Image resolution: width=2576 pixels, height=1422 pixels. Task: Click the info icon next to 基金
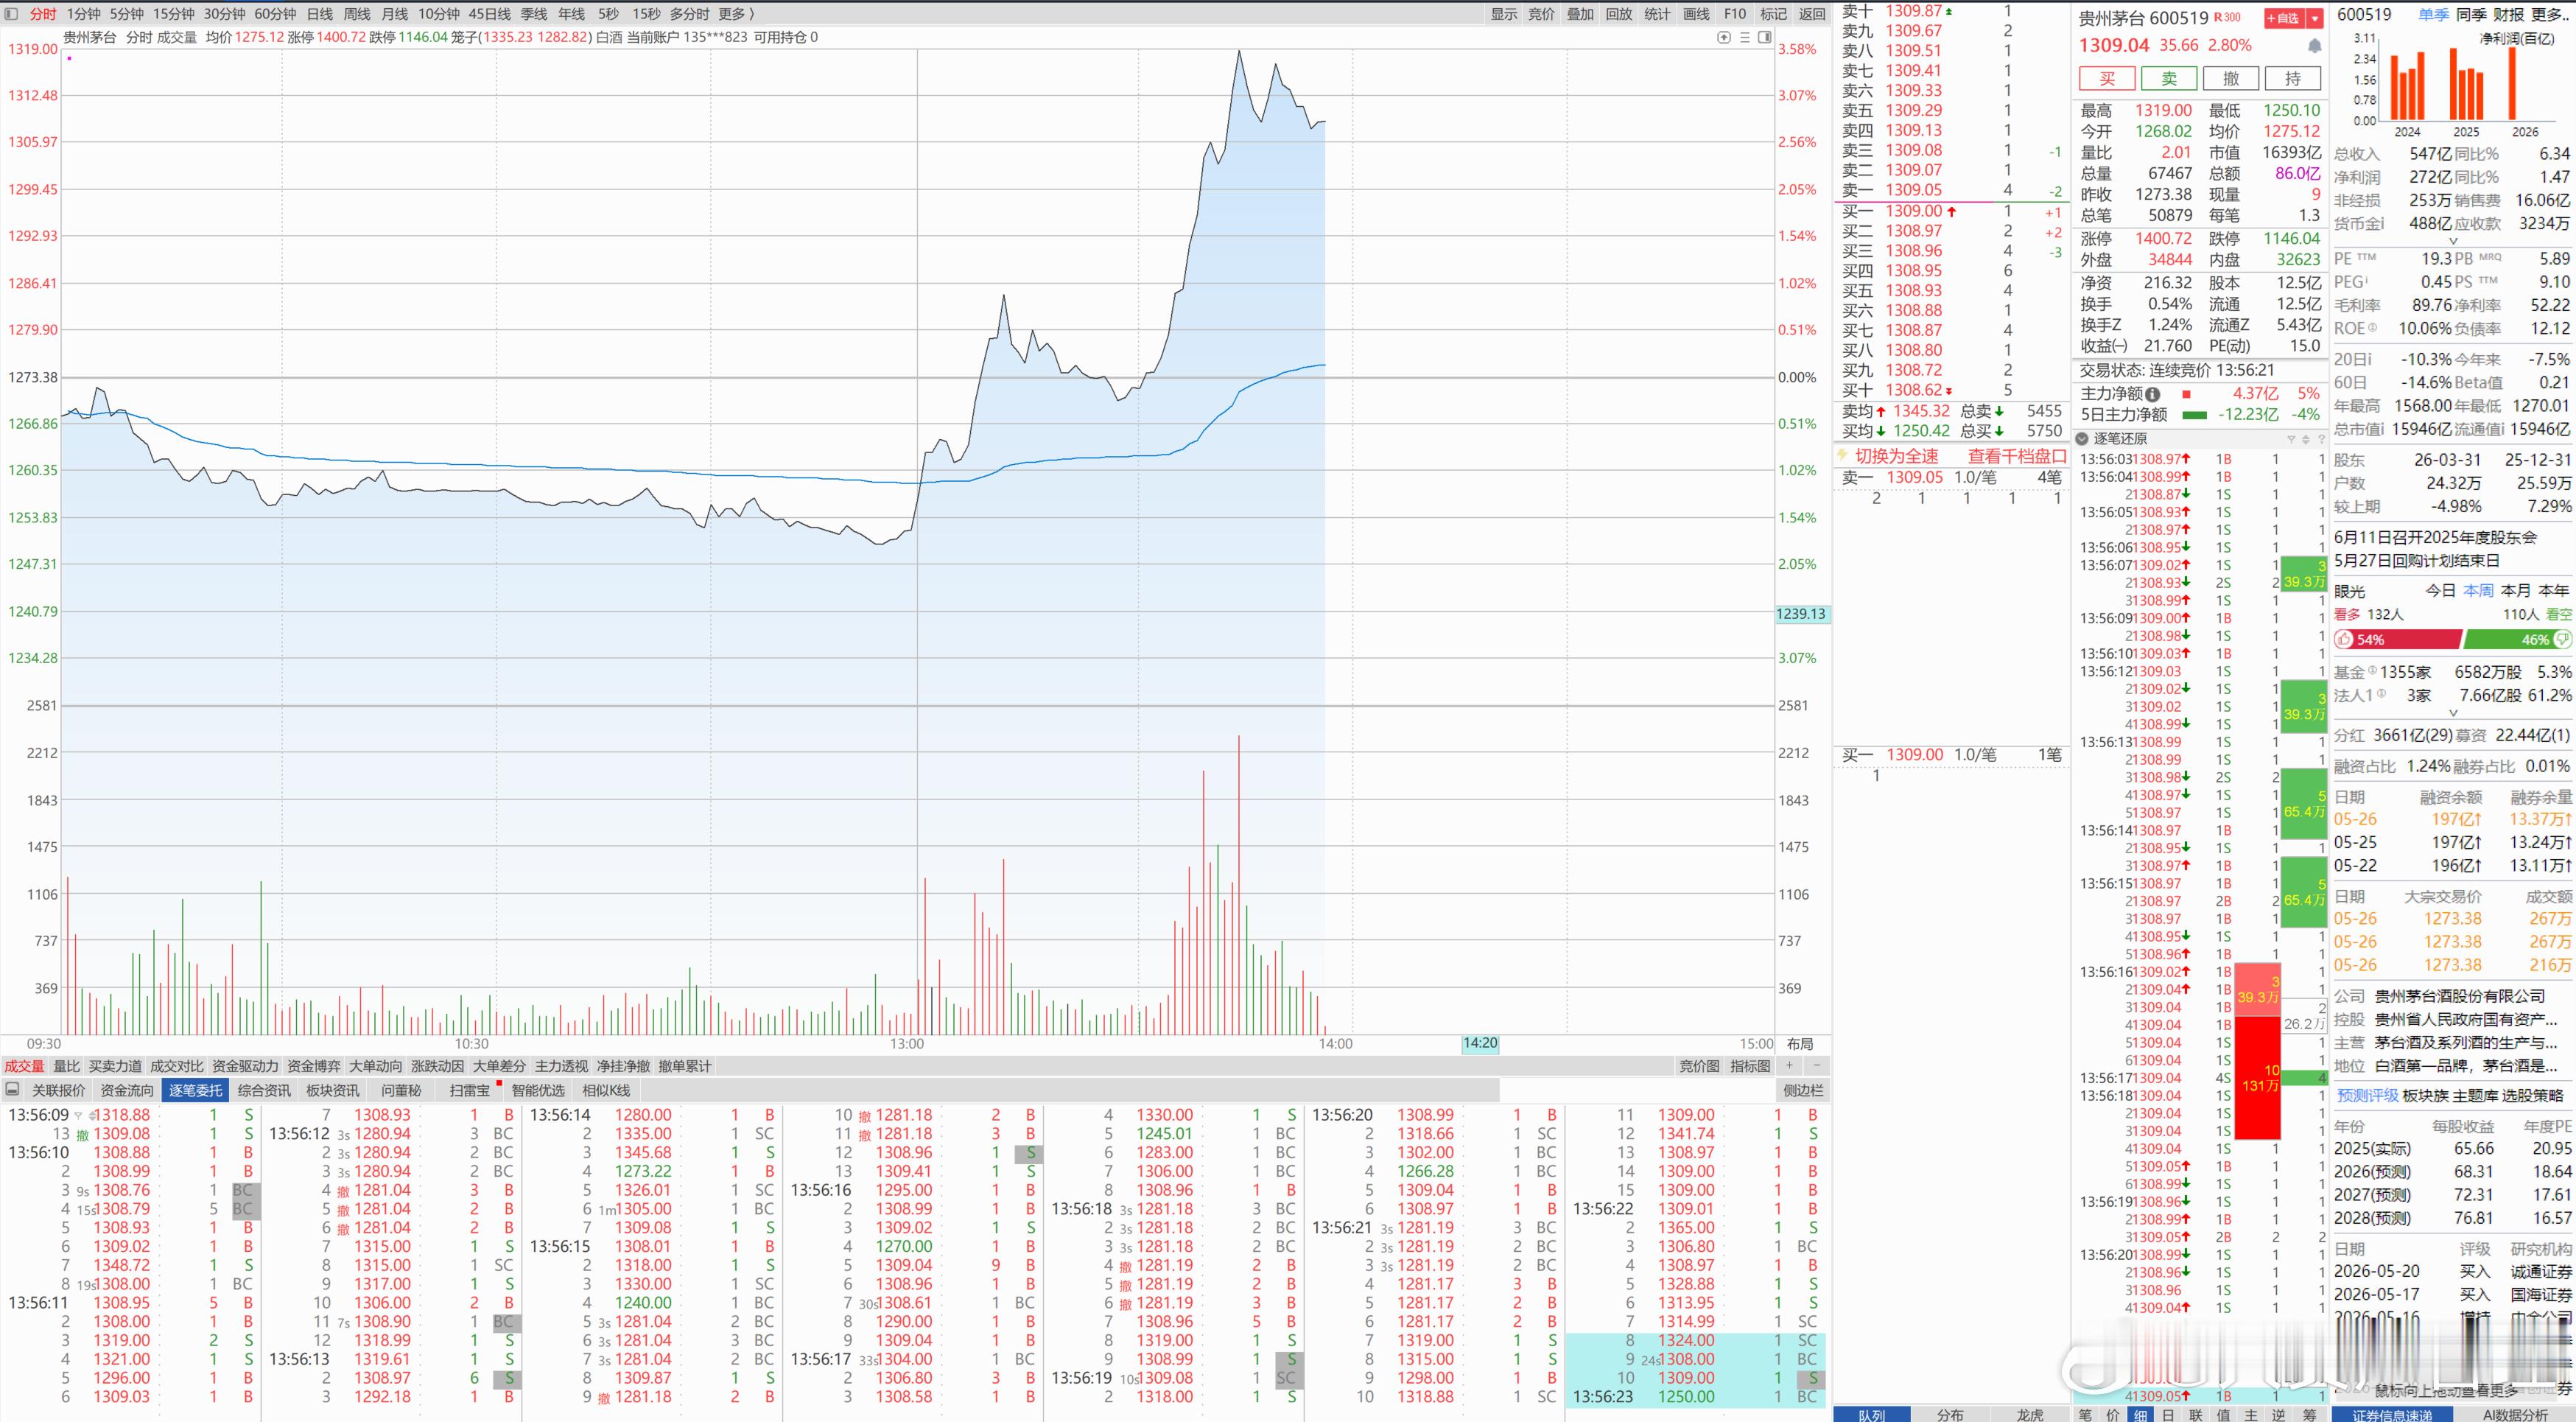pyautogui.click(x=2372, y=670)
